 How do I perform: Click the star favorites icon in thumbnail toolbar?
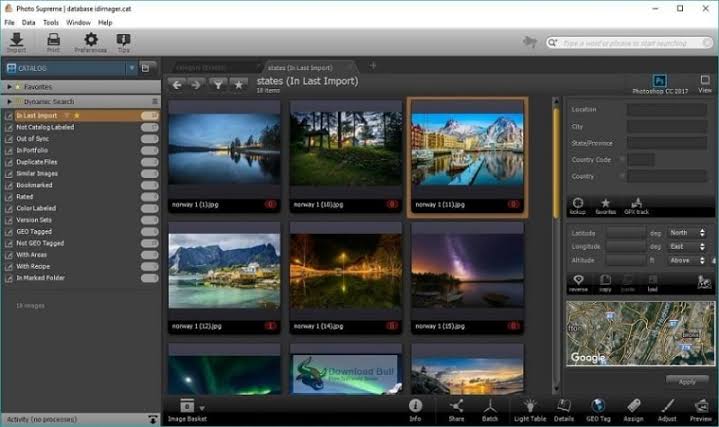tap(238, 85)
